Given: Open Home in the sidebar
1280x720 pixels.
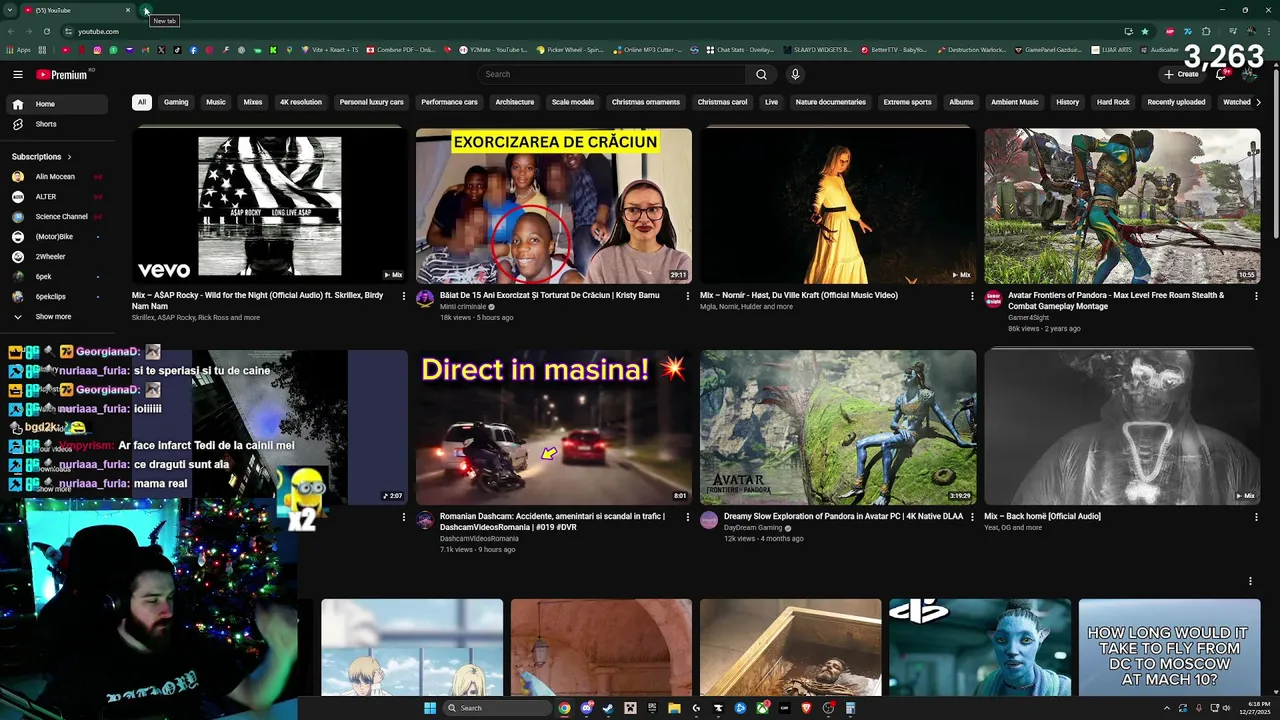Looking at the screenshot, I should coord(58,104).
